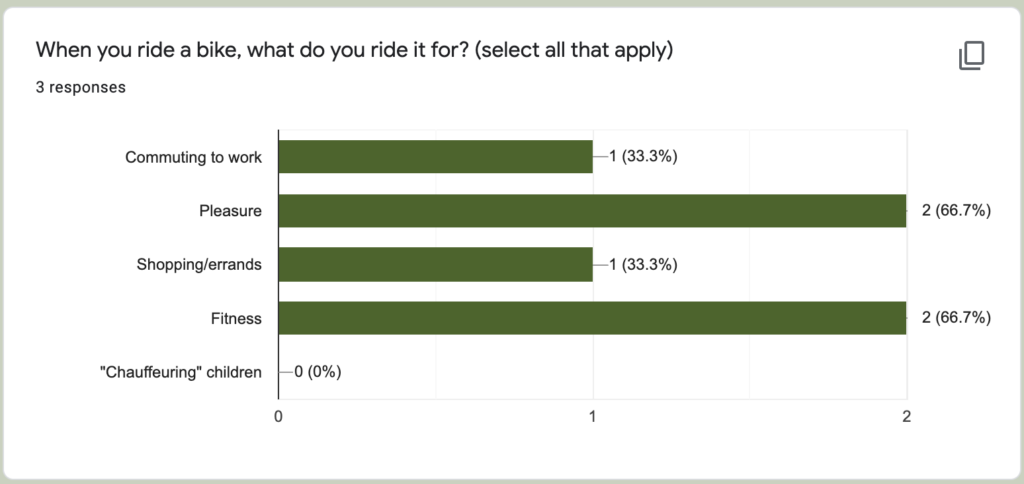The height and width of the screenshot is (484, 1024).
Task: Click the Shopping/errands bar
Action: [435, 265]
